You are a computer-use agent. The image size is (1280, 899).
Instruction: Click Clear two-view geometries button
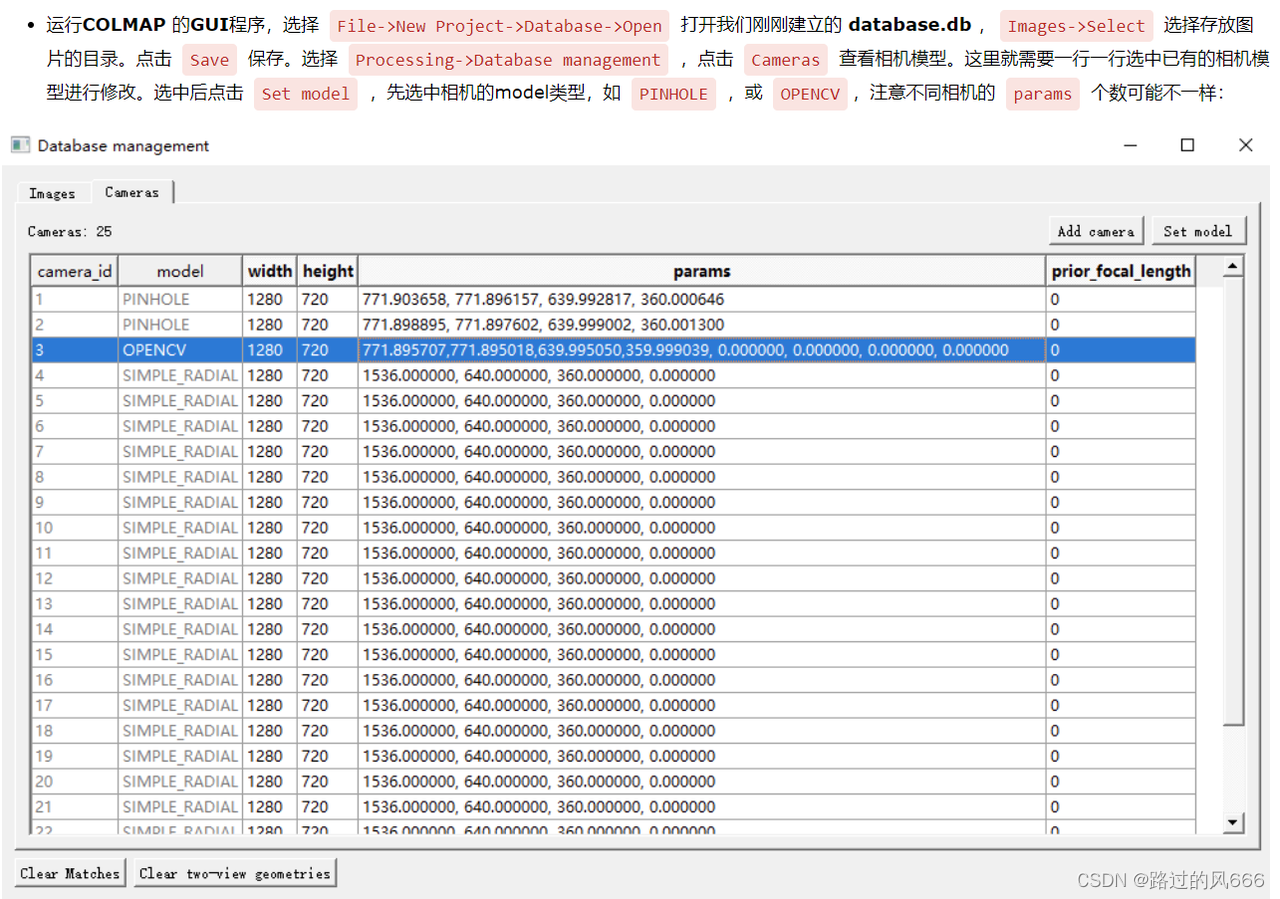click(235, 873)
